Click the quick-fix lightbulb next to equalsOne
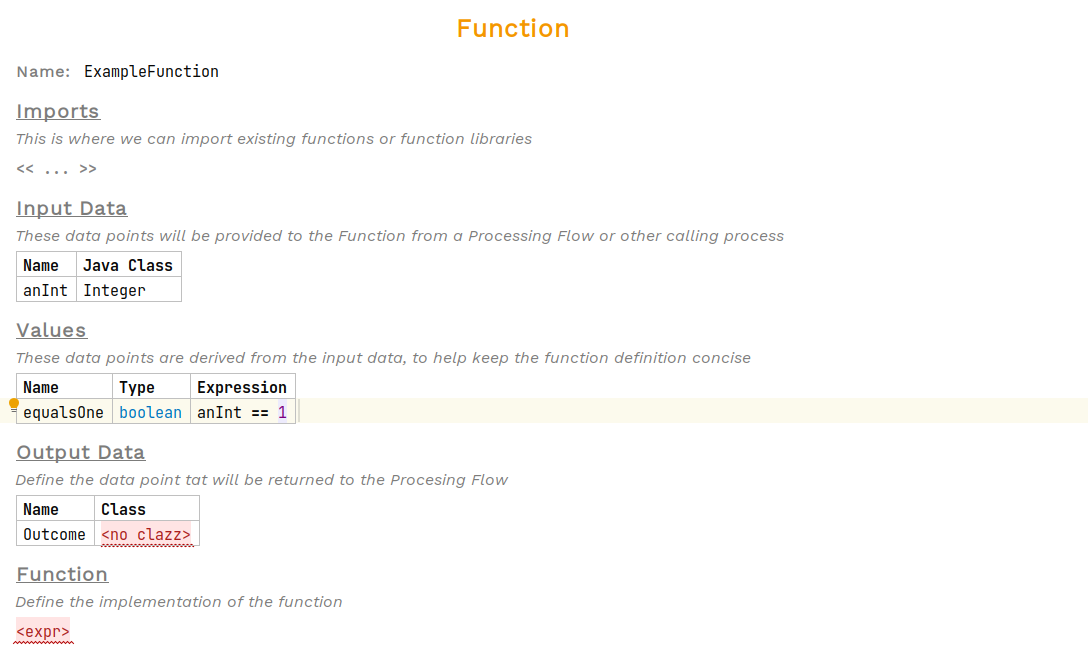 (13, 404)
